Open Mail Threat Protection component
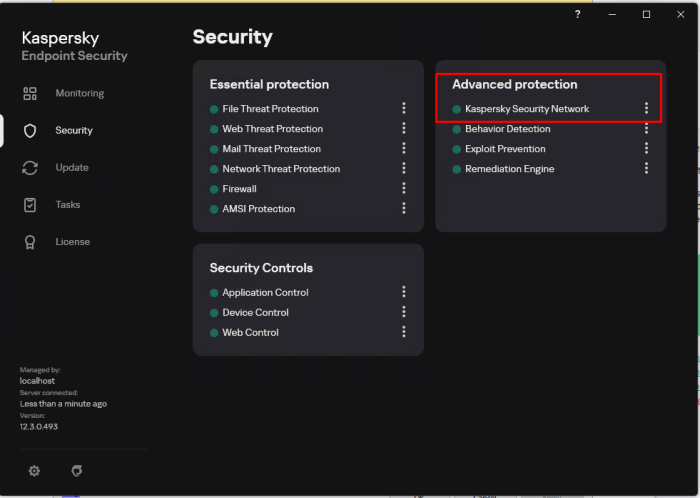The image size is (700, 498). tap(271, 149)
